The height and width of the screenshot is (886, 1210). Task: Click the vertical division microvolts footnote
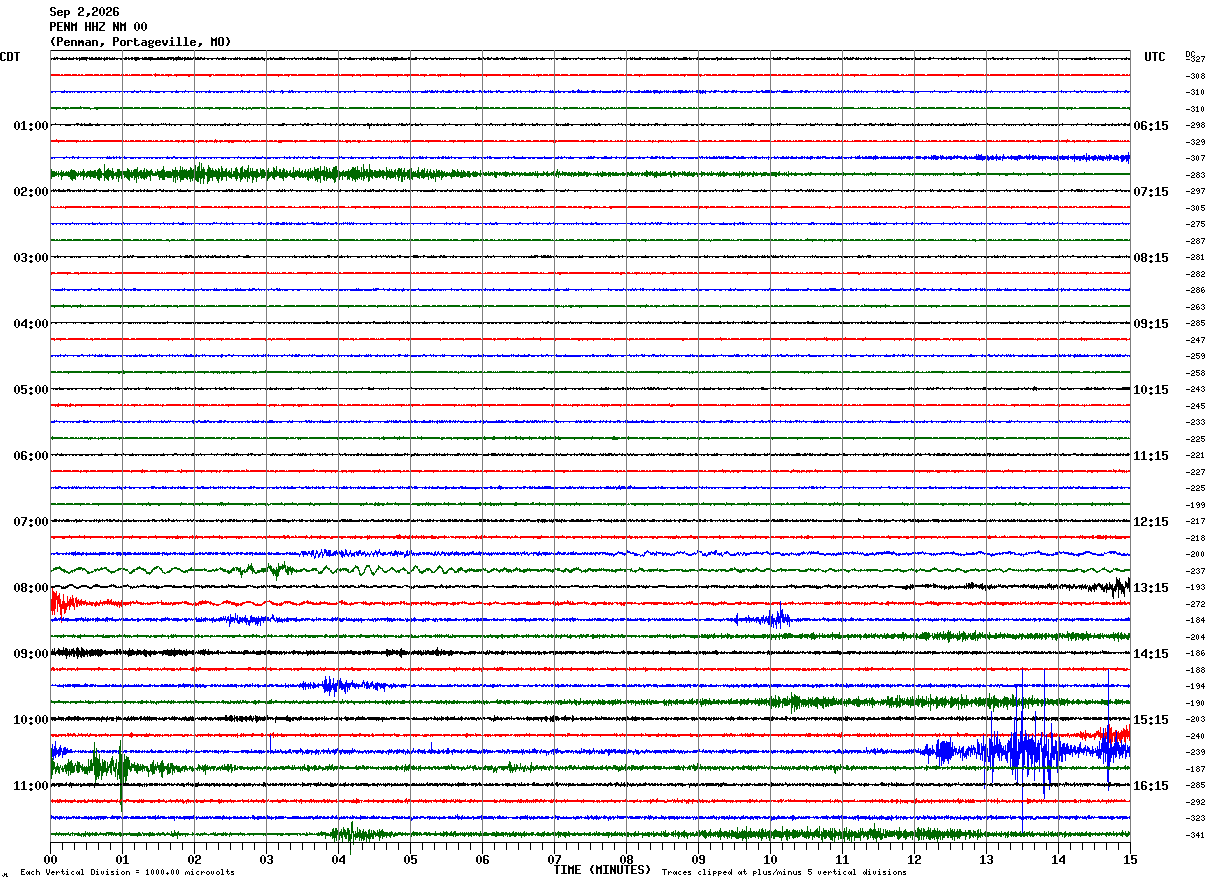(x=127, y=872)
